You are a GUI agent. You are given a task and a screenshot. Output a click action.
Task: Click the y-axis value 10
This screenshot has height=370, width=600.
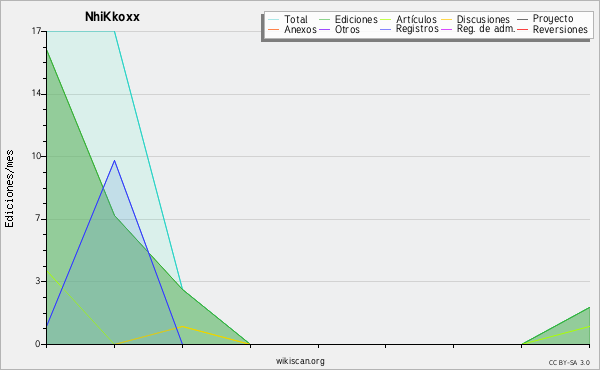point(36,156)
